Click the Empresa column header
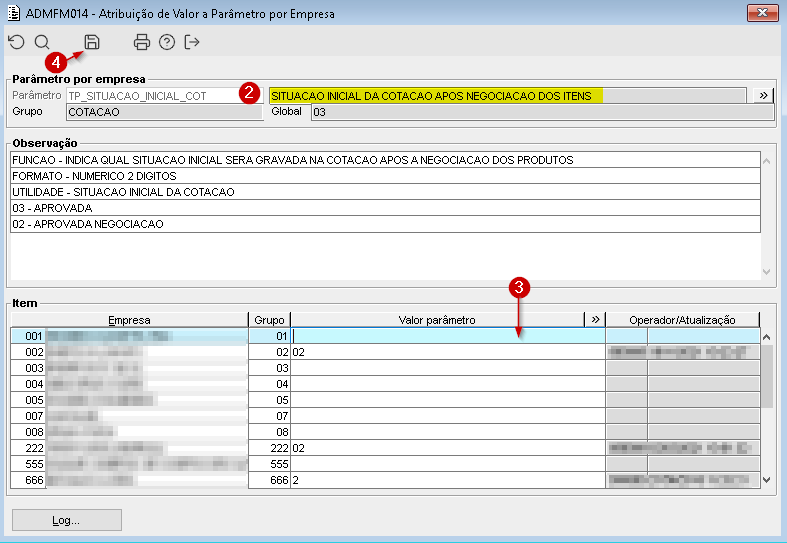 129,320
